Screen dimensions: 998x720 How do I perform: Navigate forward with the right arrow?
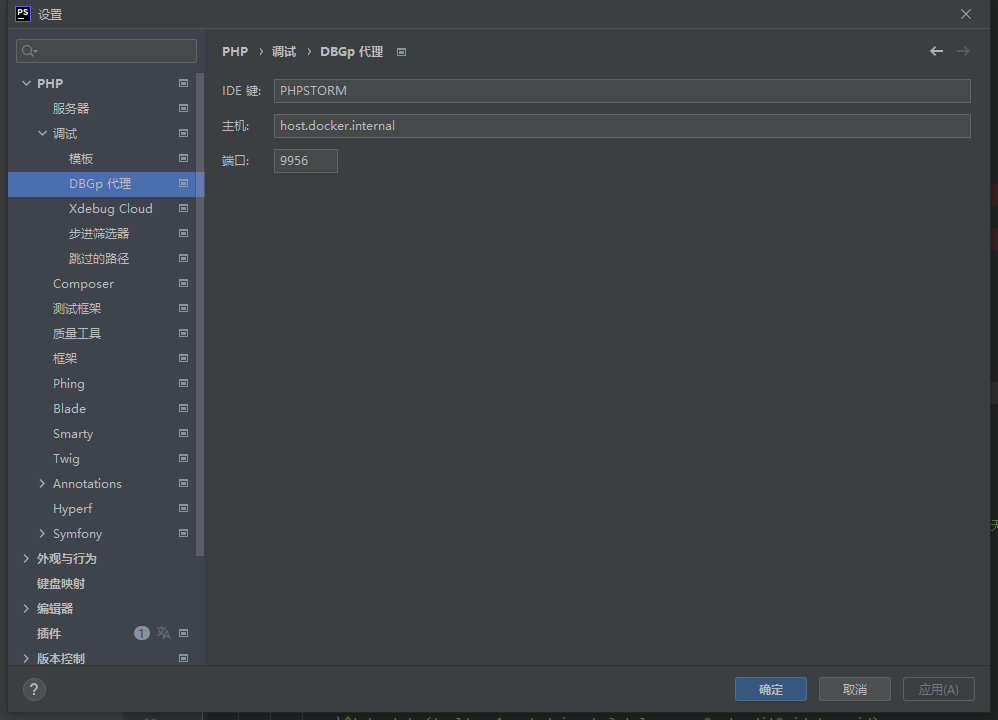963,51
